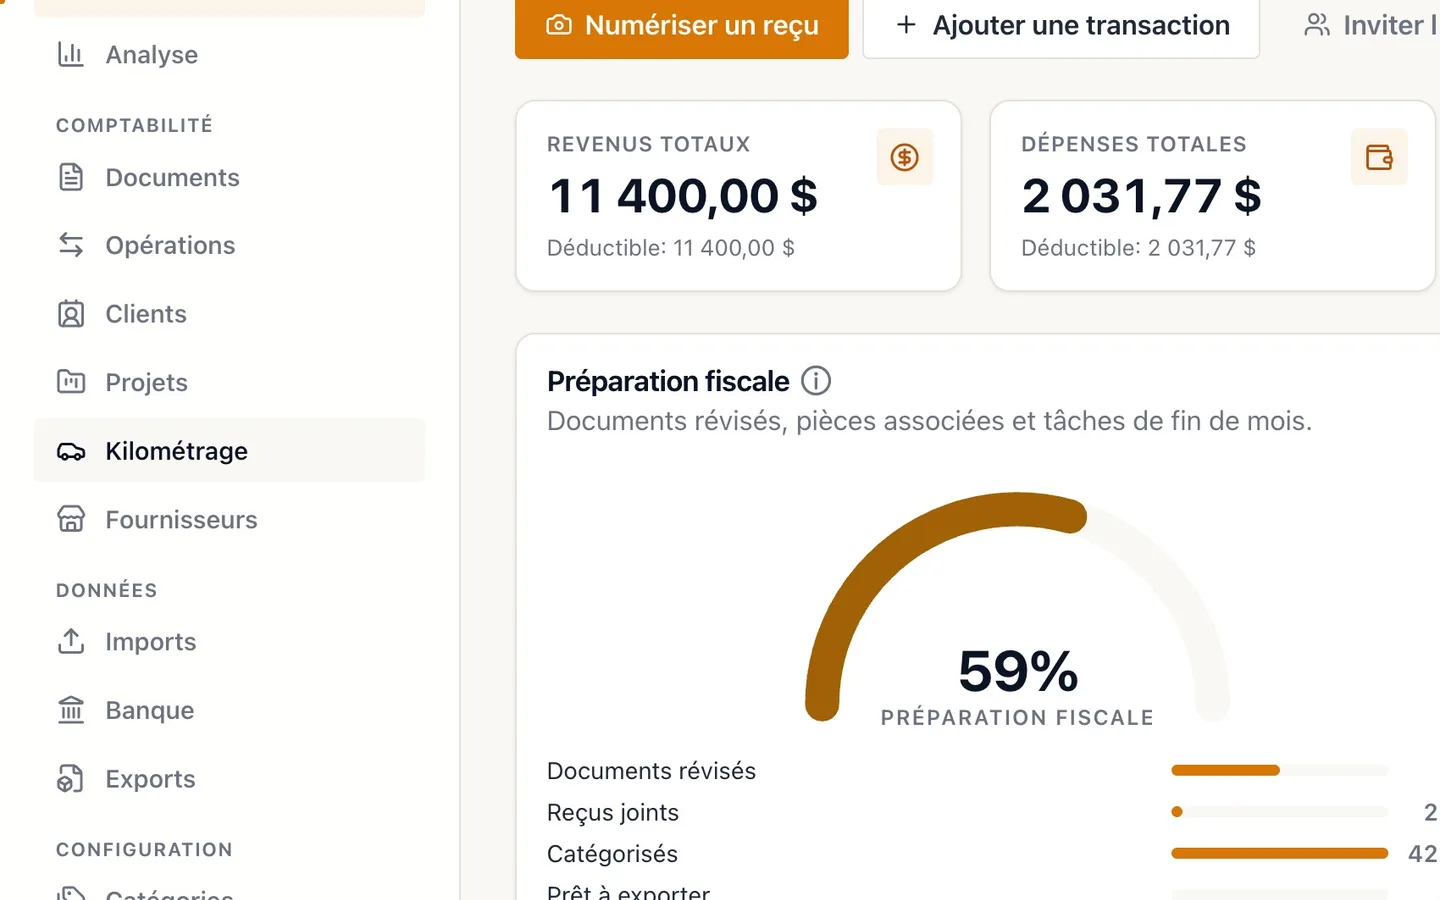Click the Exports file icon
The image size is (1440, 900).
pos(71,779)
